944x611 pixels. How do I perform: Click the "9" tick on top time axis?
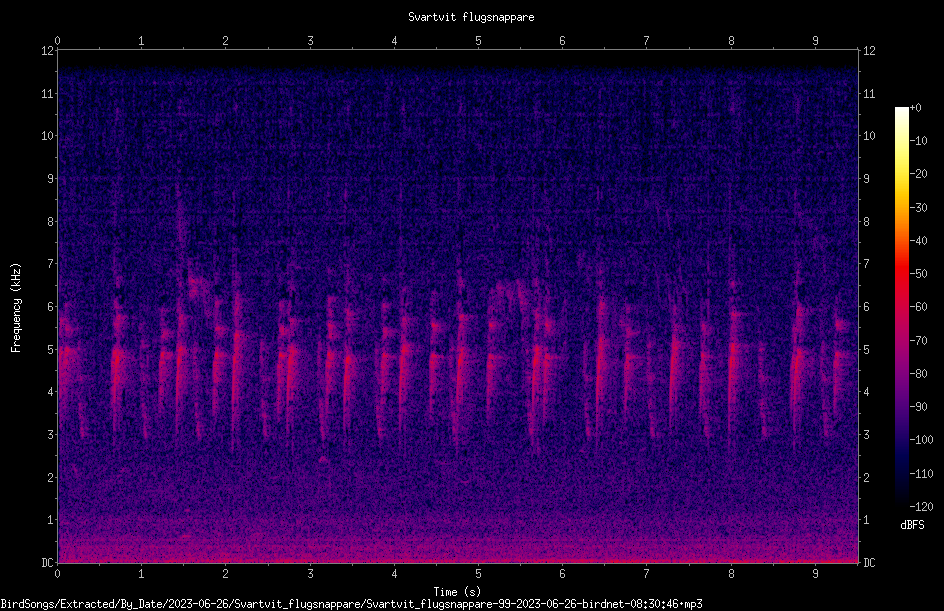point(815,41)
